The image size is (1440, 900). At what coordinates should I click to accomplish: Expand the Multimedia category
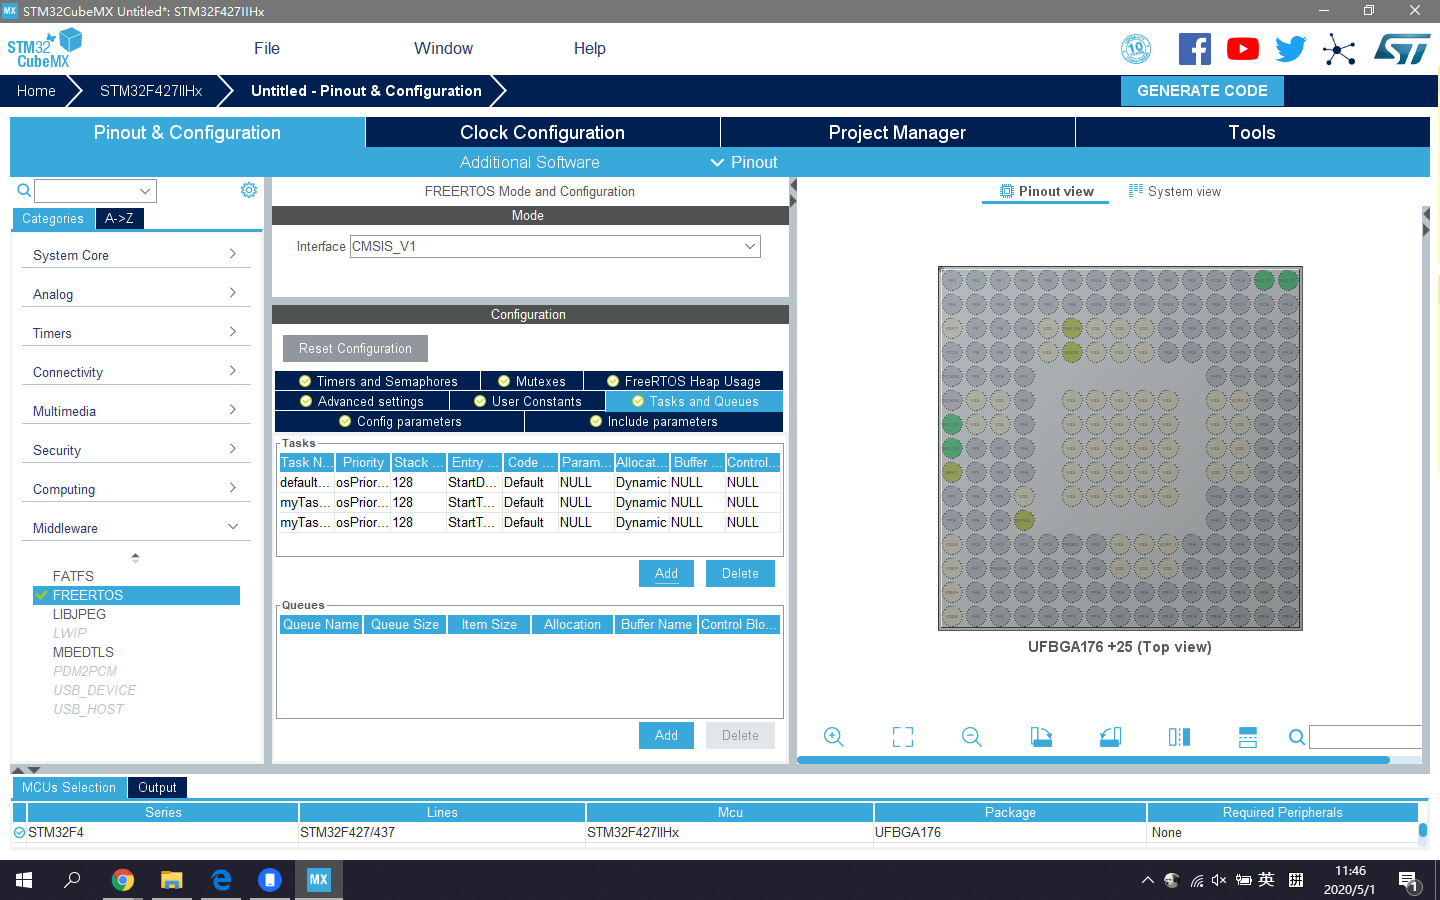(x=136, y=411)
